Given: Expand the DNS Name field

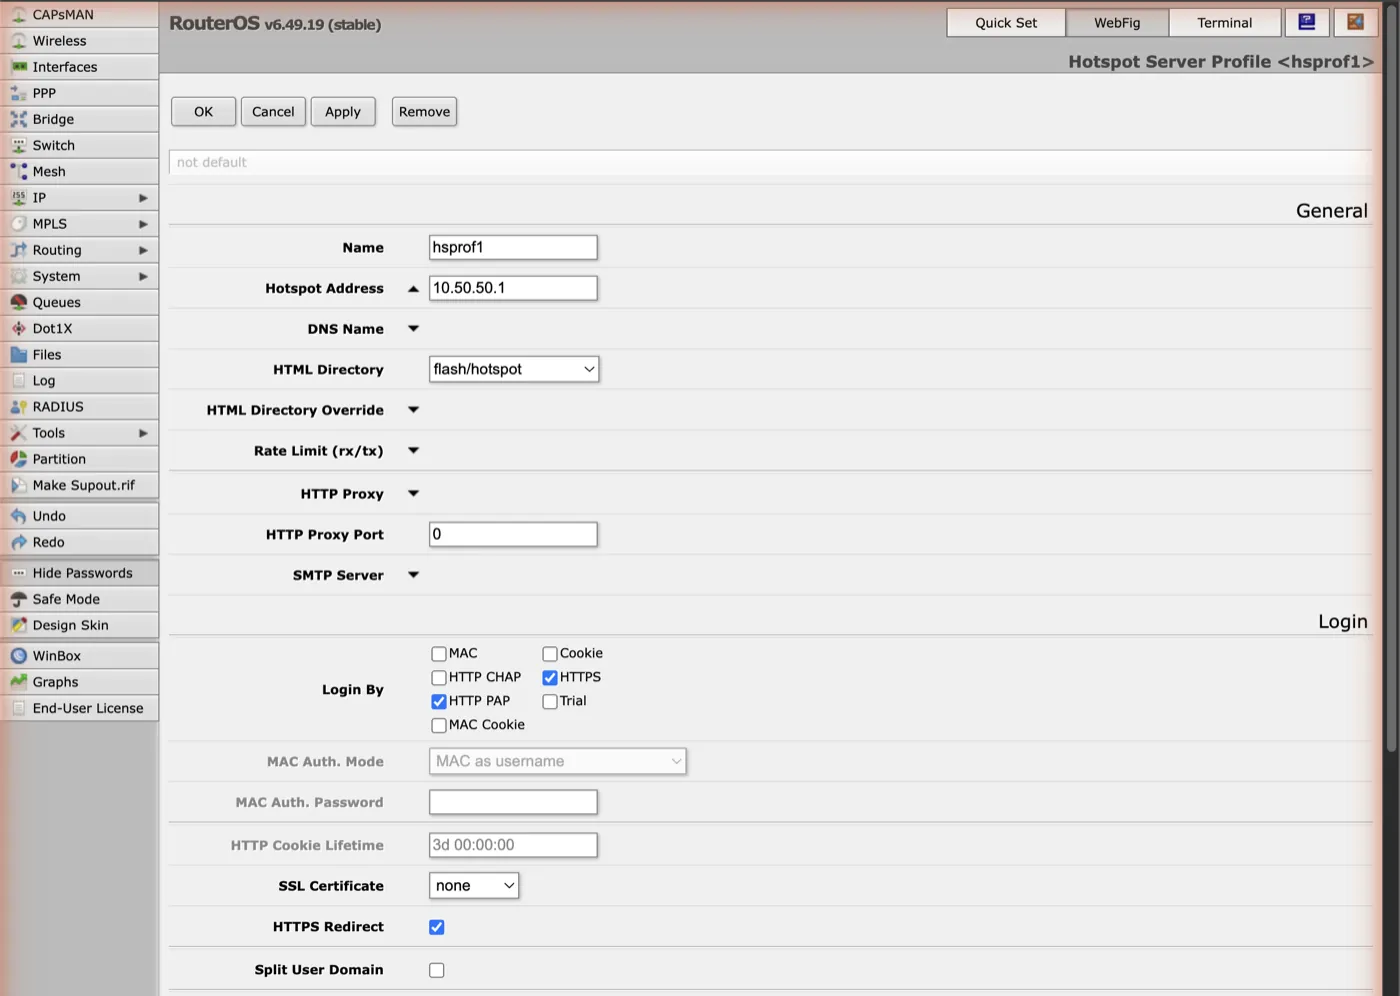Looking at the screenshot, I should [x=413, y=329].
